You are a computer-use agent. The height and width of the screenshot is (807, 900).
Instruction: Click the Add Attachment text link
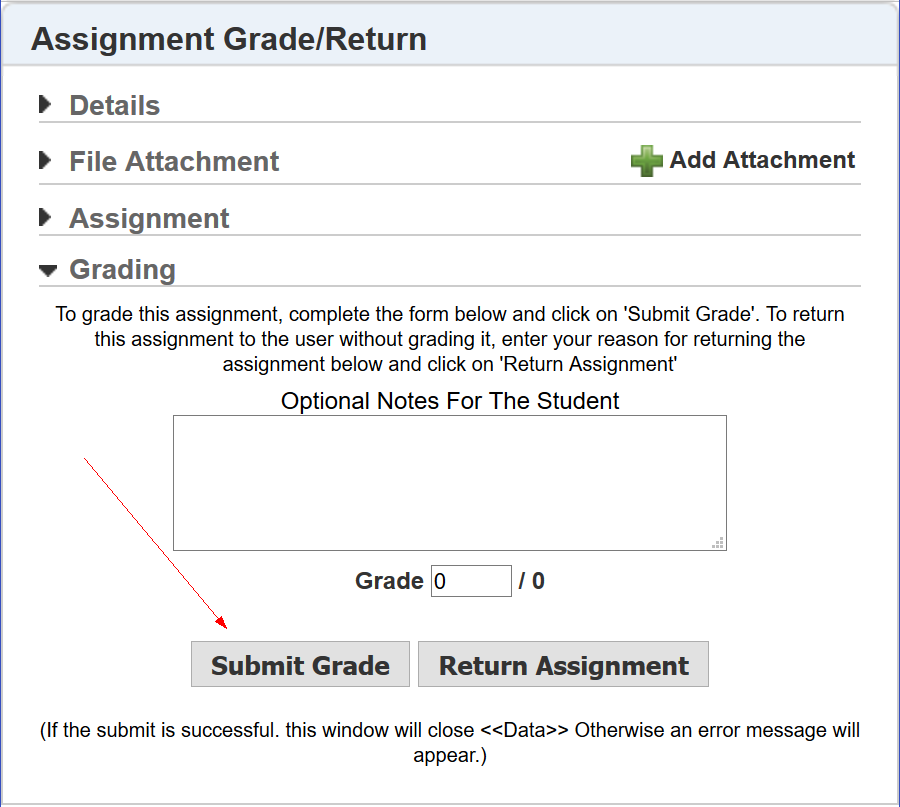(x=762, y=160)
